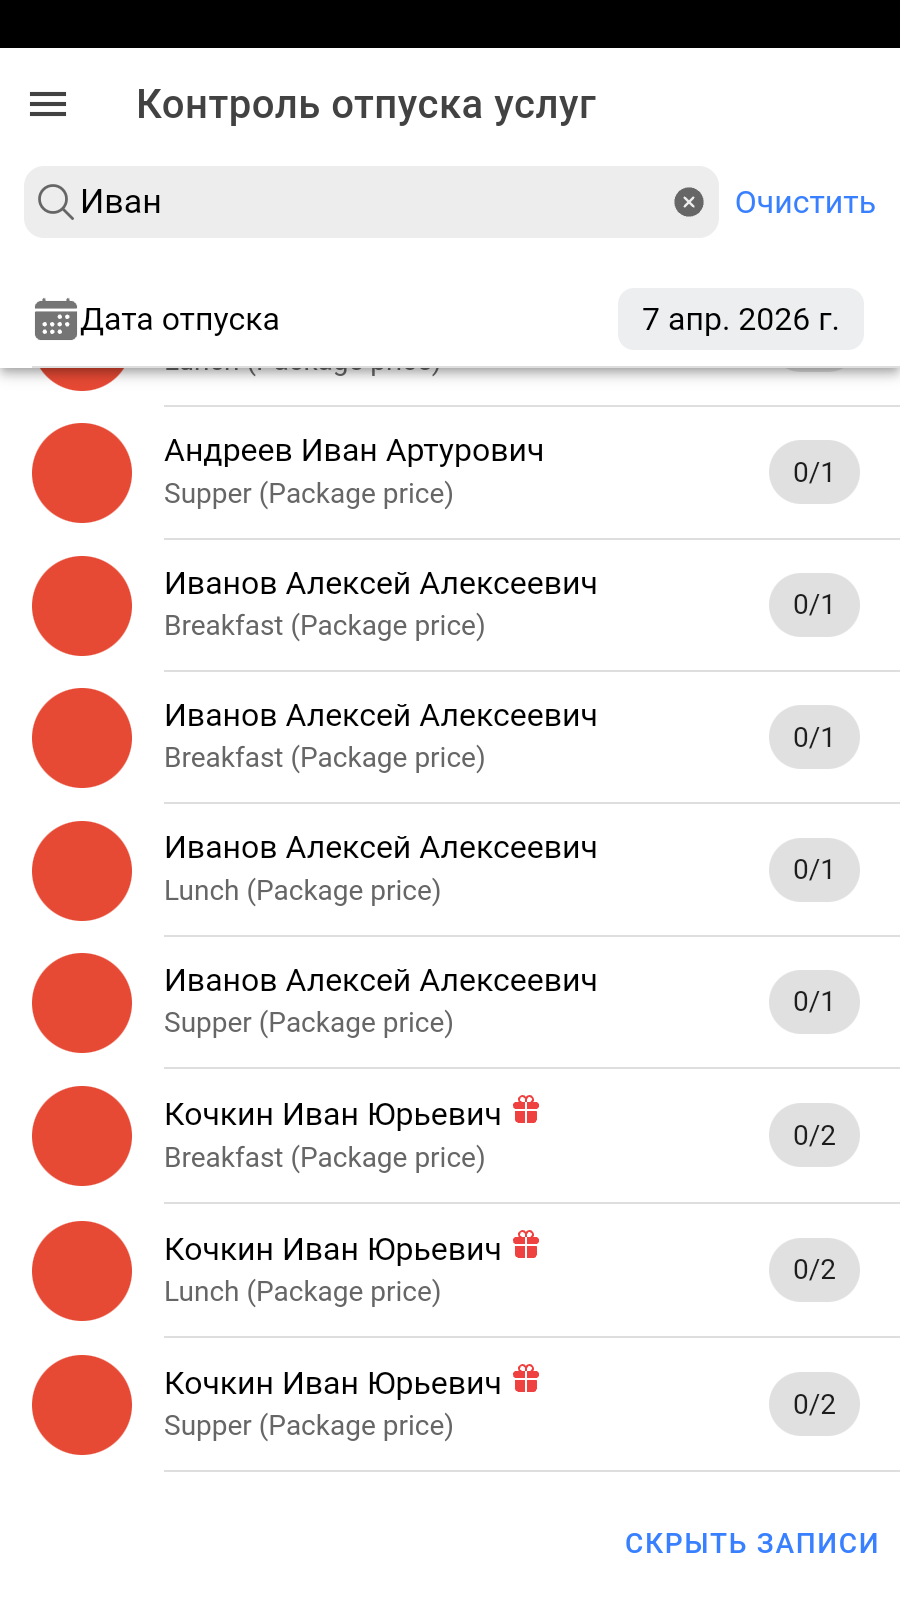Click gift icon on Кочкин Breakfast row
900x1600 pixels.
(x=526, y=1110)
